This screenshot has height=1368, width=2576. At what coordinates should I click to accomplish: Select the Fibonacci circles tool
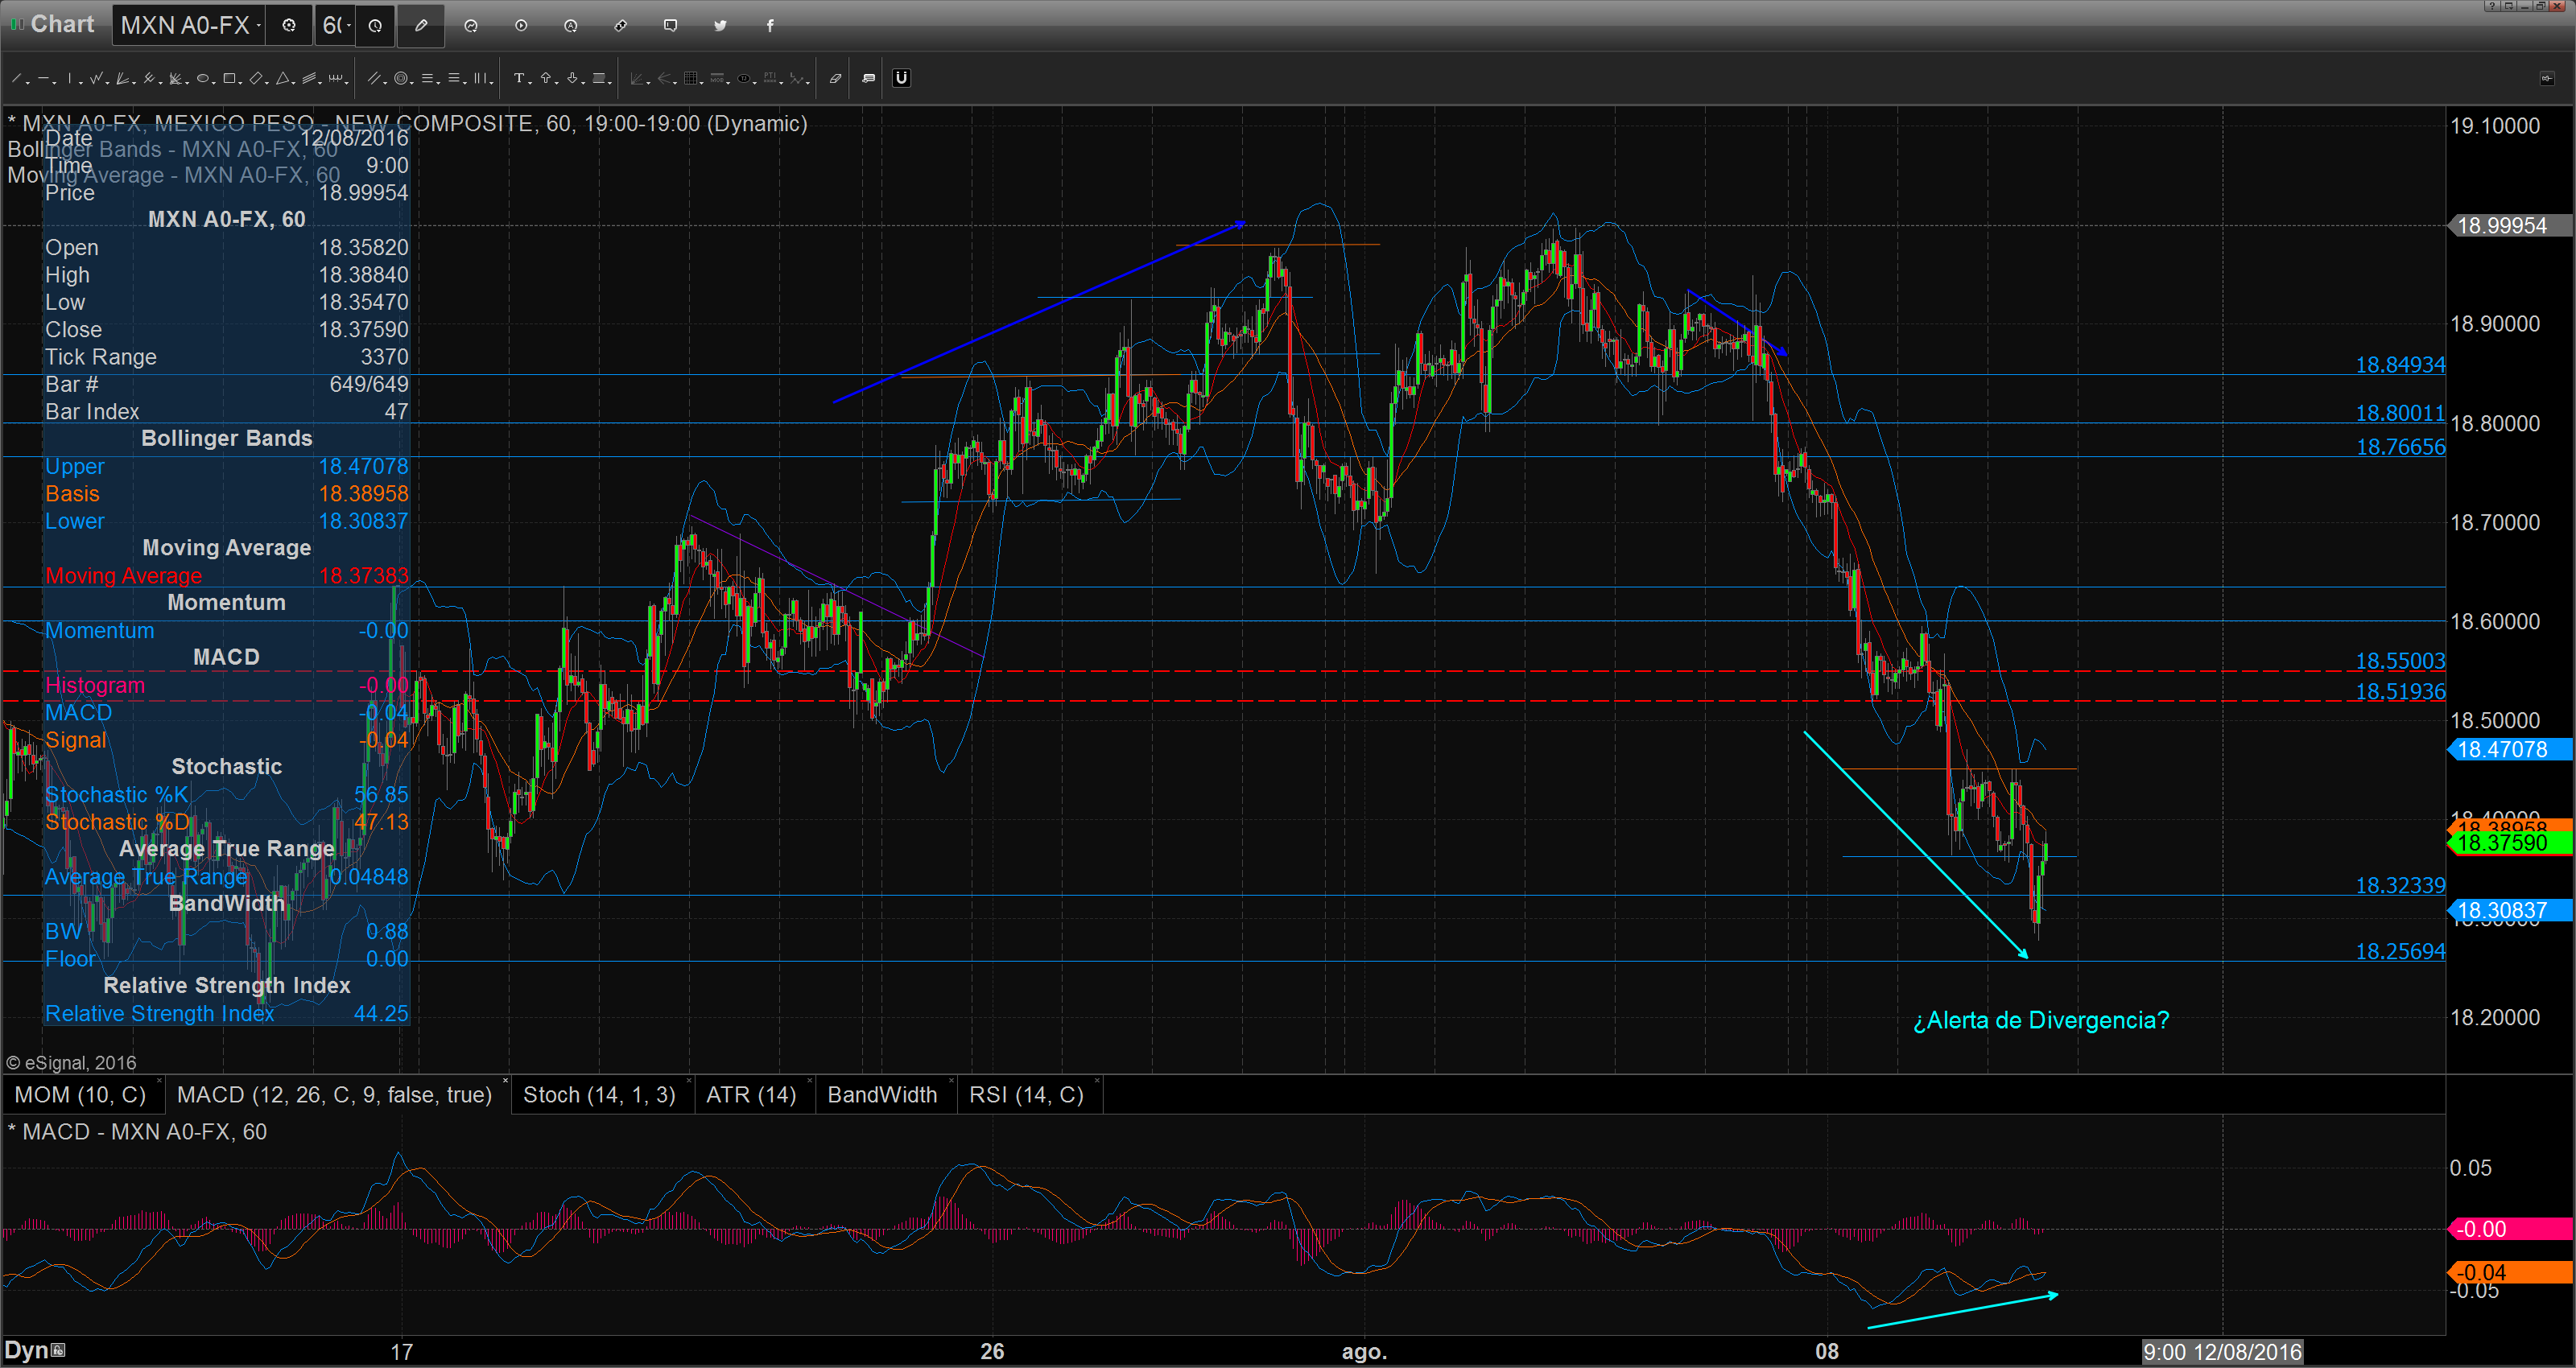click(x=401, y=78)
